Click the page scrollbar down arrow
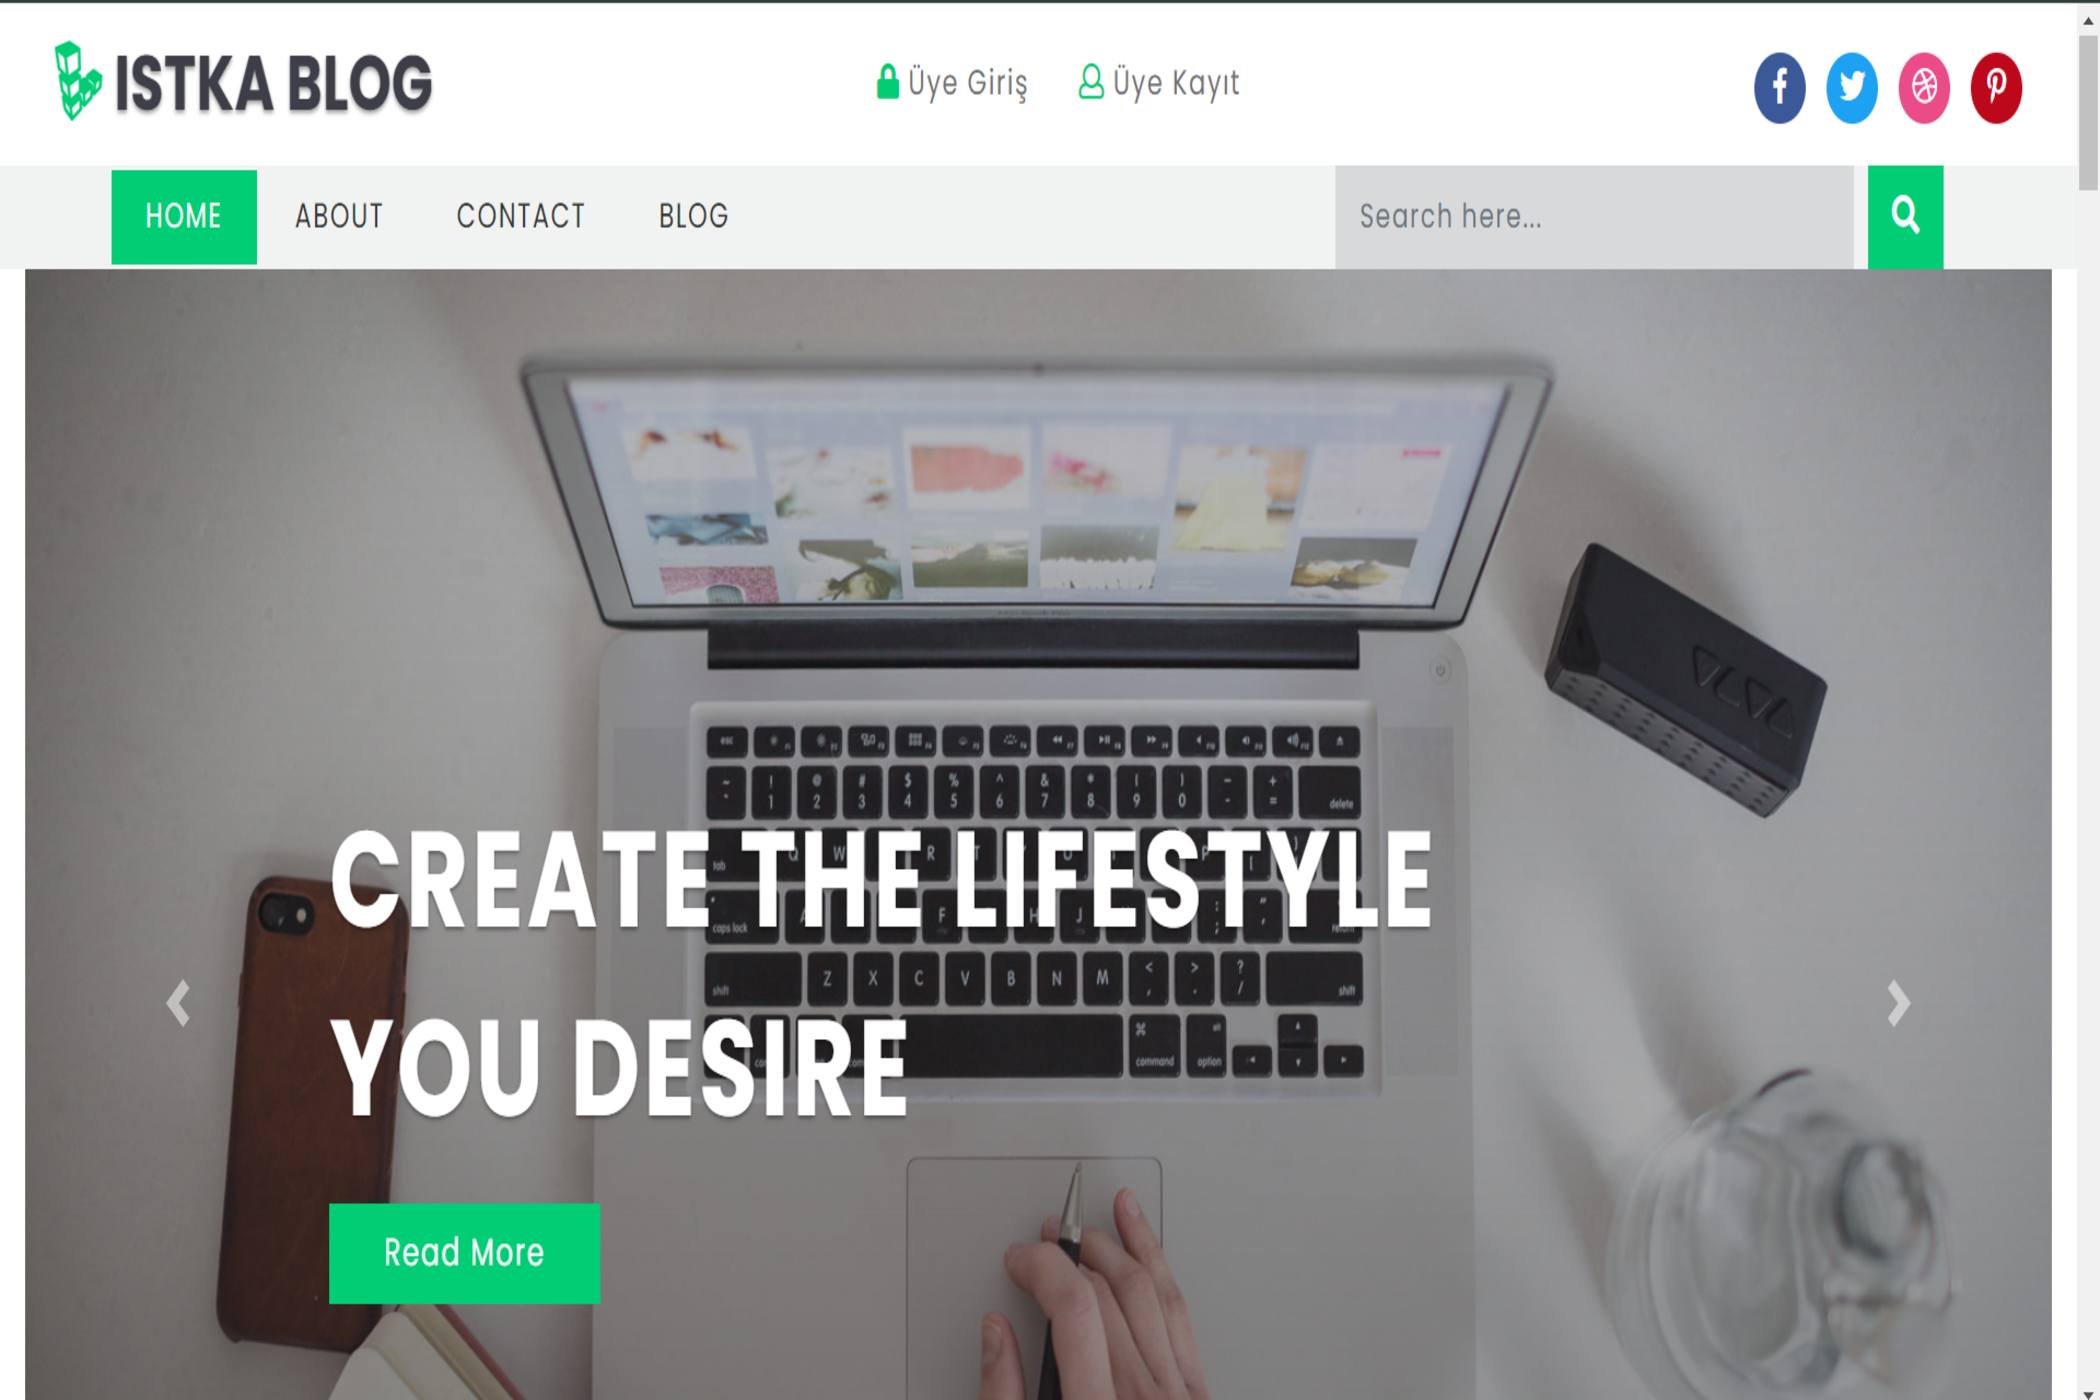Screen dimensions: 2100x1400 click(x=2088, y=1390)
